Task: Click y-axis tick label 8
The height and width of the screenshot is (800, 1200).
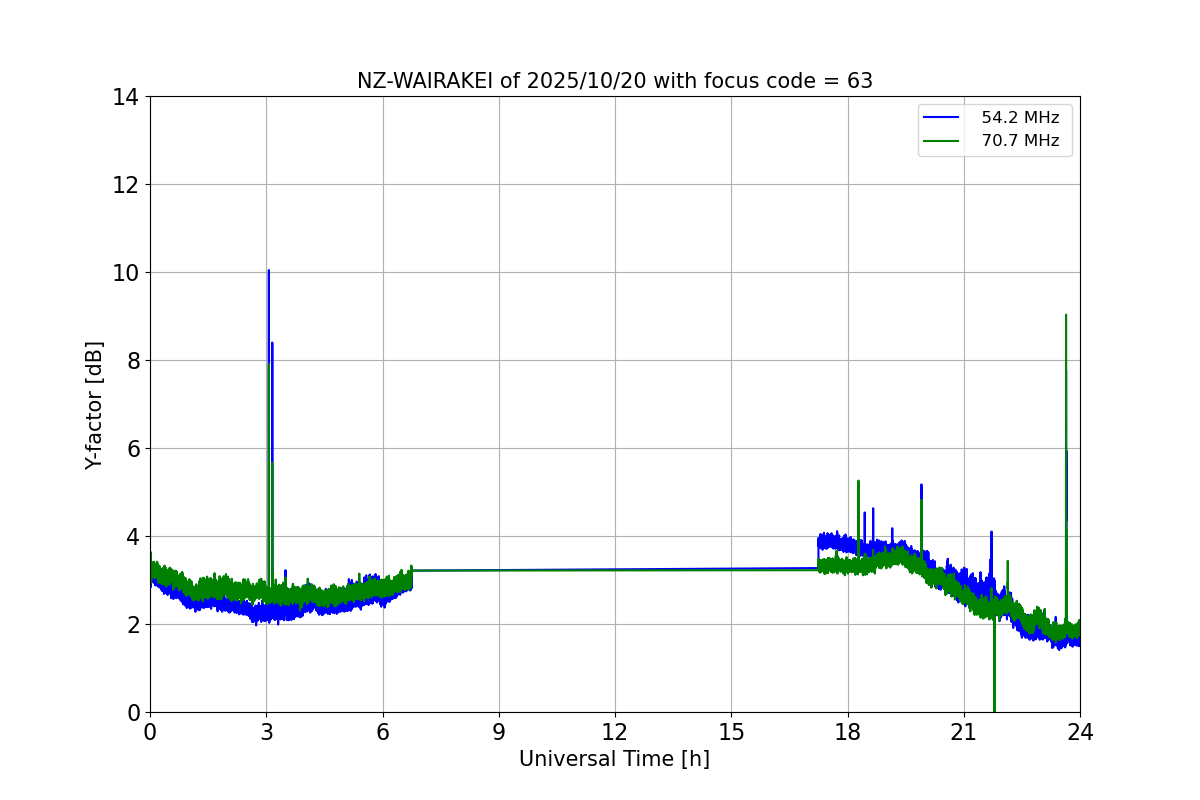Action: 131,361
